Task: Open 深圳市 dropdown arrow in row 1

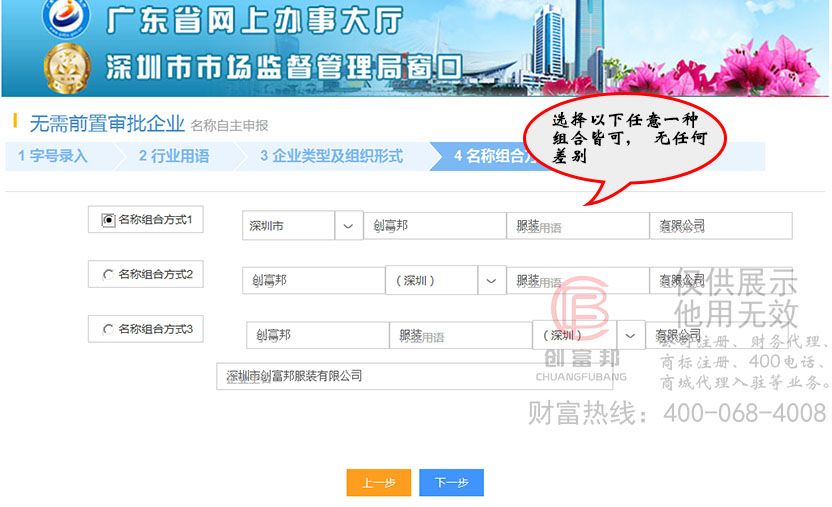Action: point(349,226)
